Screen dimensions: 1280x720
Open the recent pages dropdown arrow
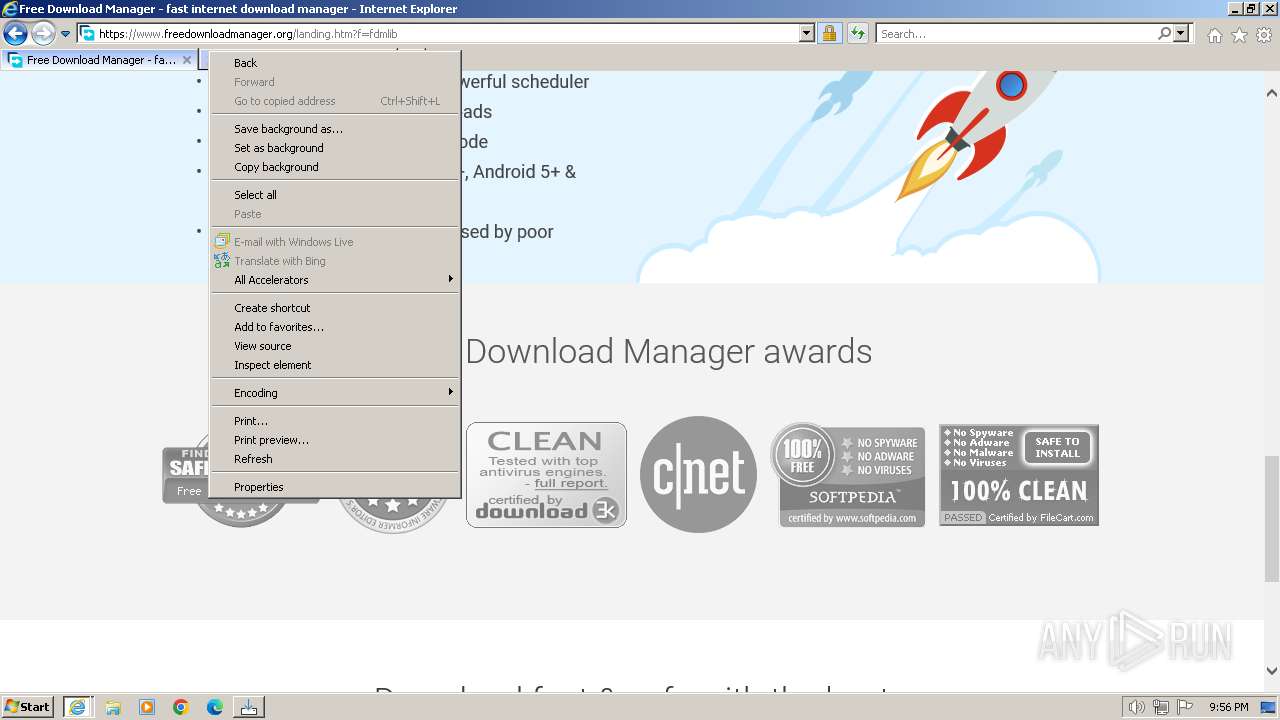point(65,34)
